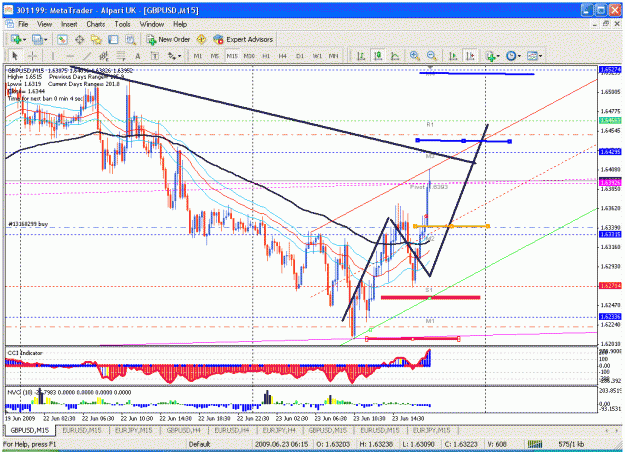Image resolution: width=625 pixels, height=452 pixels.
Task: Switch to the EURJPY,H4 chart tab
Action: [x=279, y=430]
